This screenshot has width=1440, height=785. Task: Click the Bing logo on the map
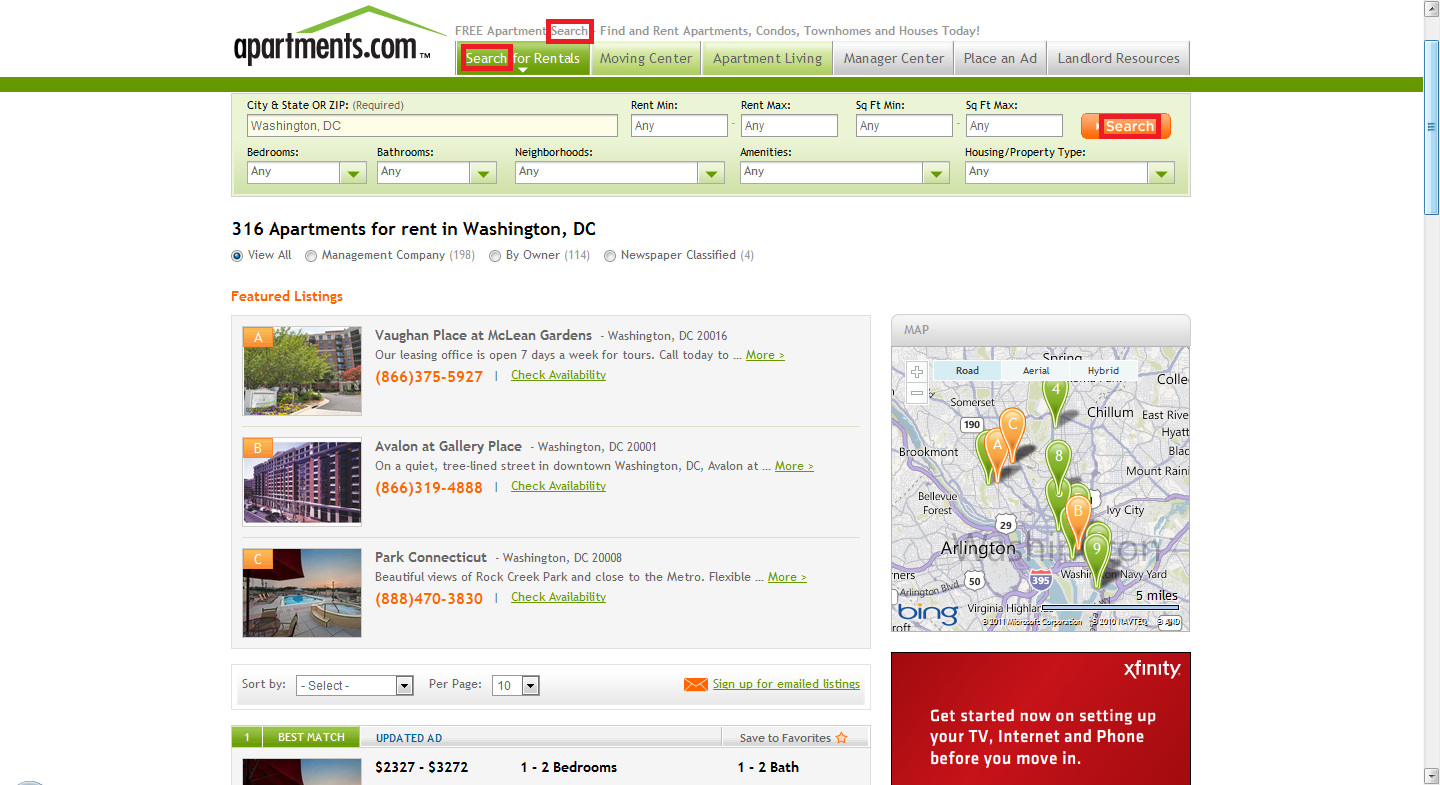click(x=928, y=612)
